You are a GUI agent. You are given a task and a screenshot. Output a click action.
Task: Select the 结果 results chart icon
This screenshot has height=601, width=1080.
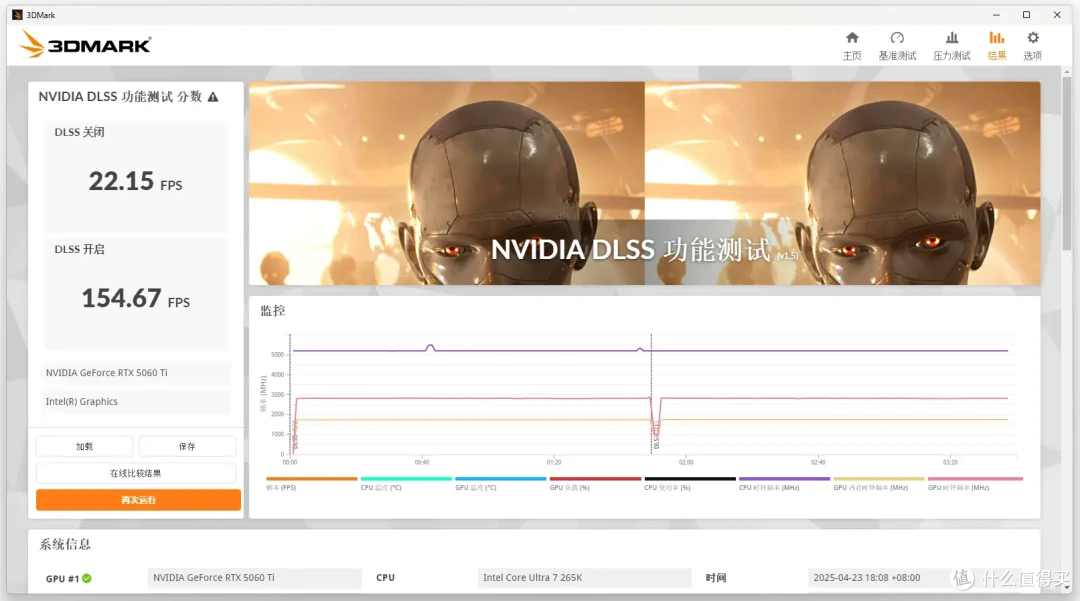click(997, 39)
